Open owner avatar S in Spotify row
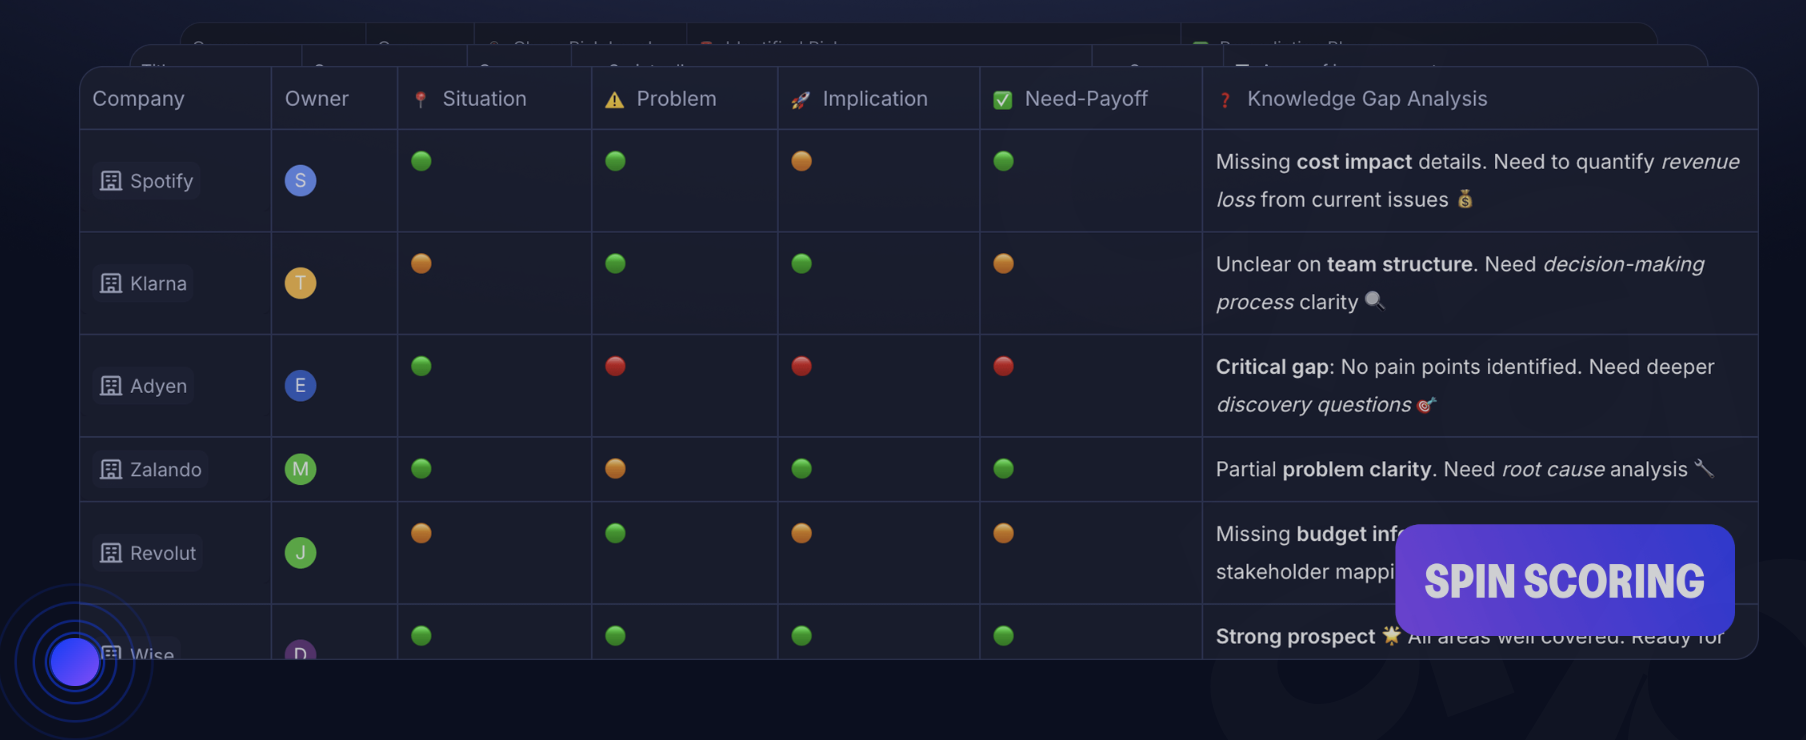The height and width of the screenshot is (740, 1806). click(300, 181)
